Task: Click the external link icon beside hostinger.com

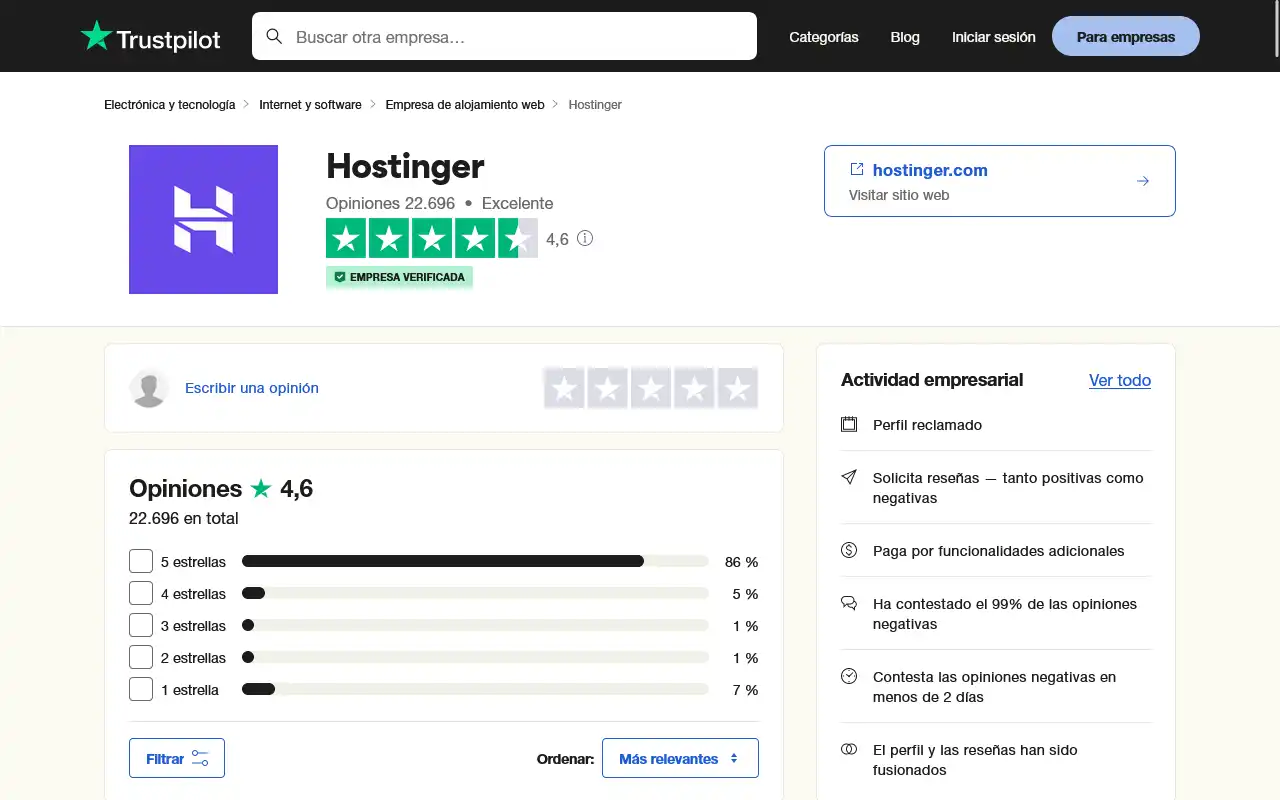Action: click(x=857, y=169)
